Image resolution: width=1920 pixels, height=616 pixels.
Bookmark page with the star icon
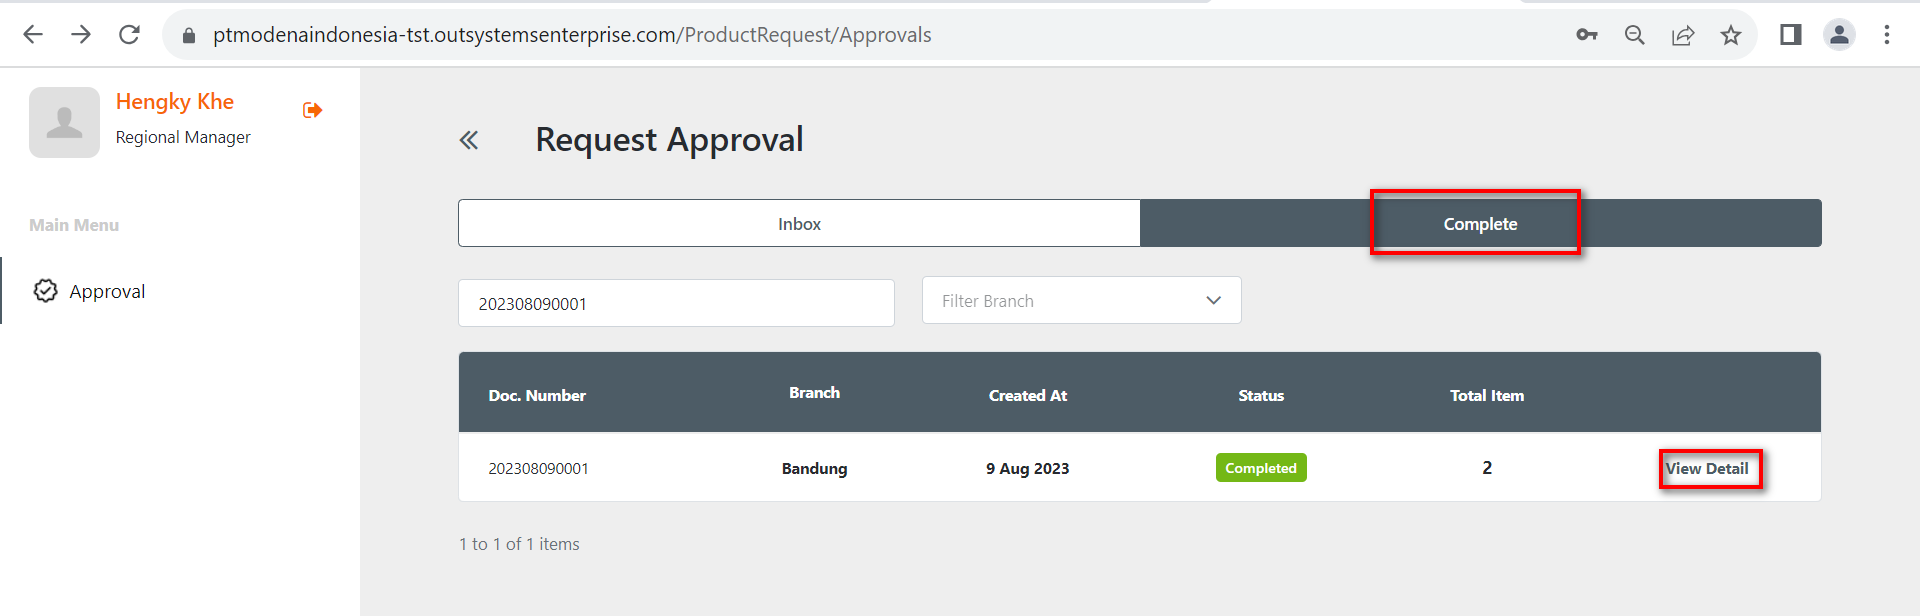click(x=1731, y=35)
